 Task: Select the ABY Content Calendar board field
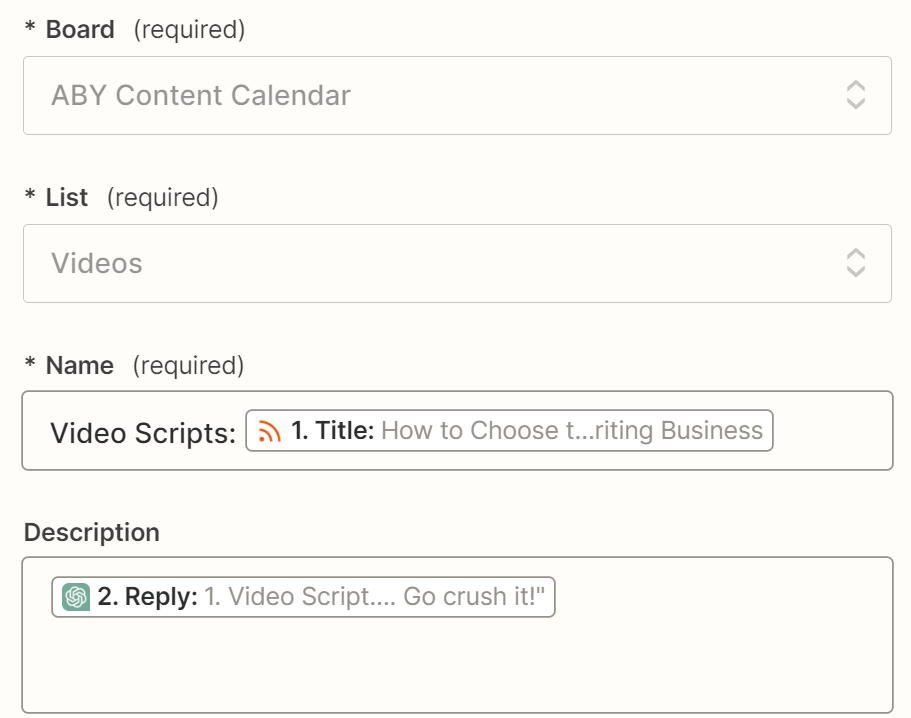tap(400, 95)
